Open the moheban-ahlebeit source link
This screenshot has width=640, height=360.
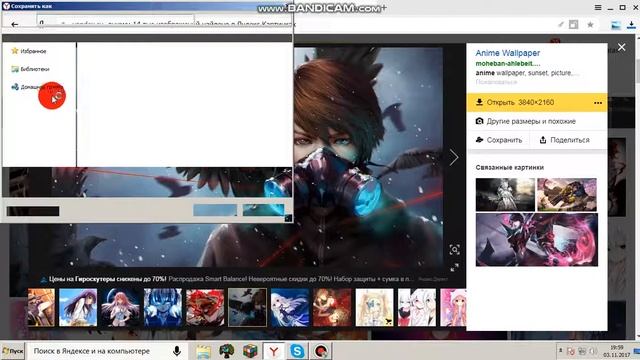pyautogui.click(x=507, y=64)
